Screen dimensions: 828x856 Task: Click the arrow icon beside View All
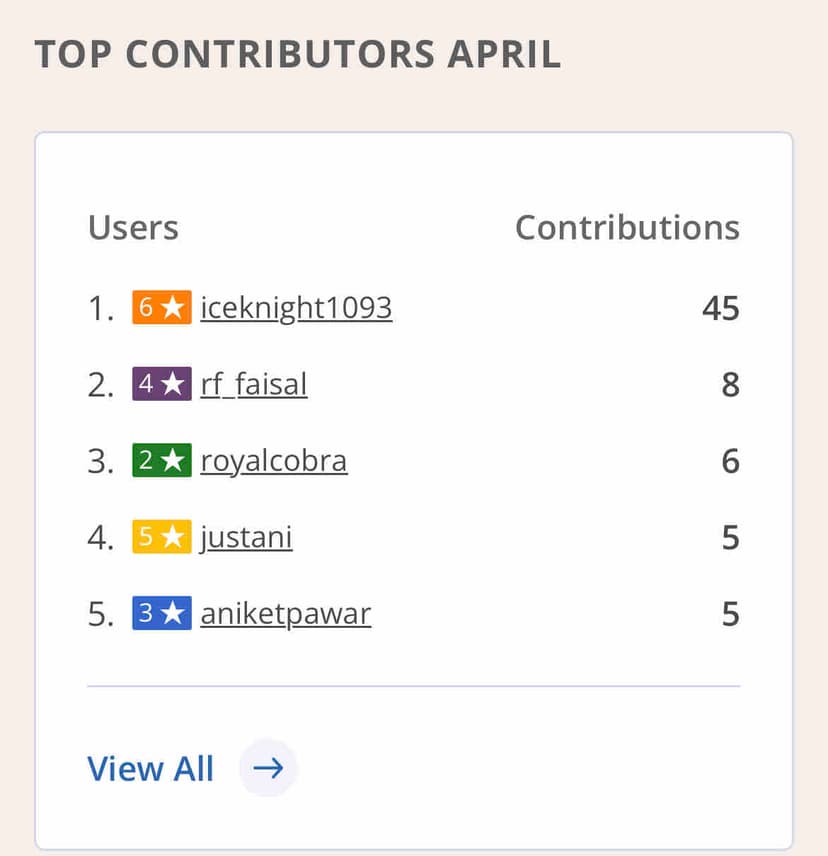coord(268,768)
